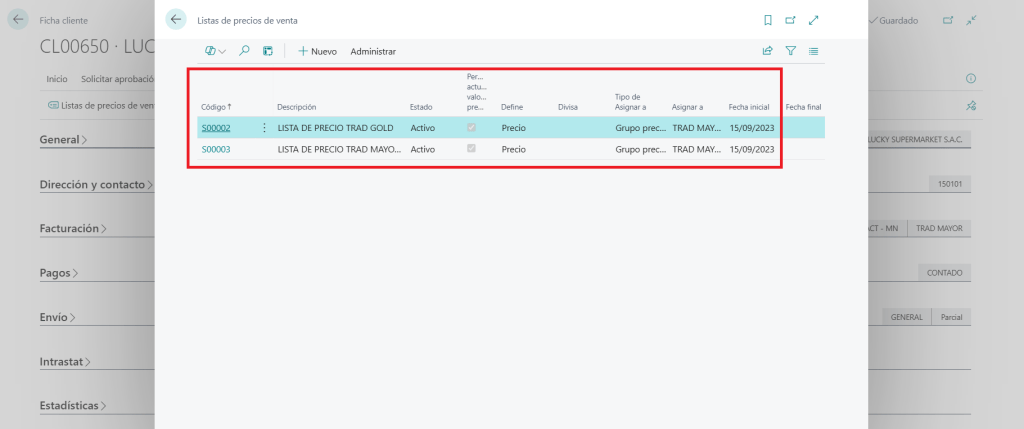Open the filter pane funnel icon

[x=790, y=51]
